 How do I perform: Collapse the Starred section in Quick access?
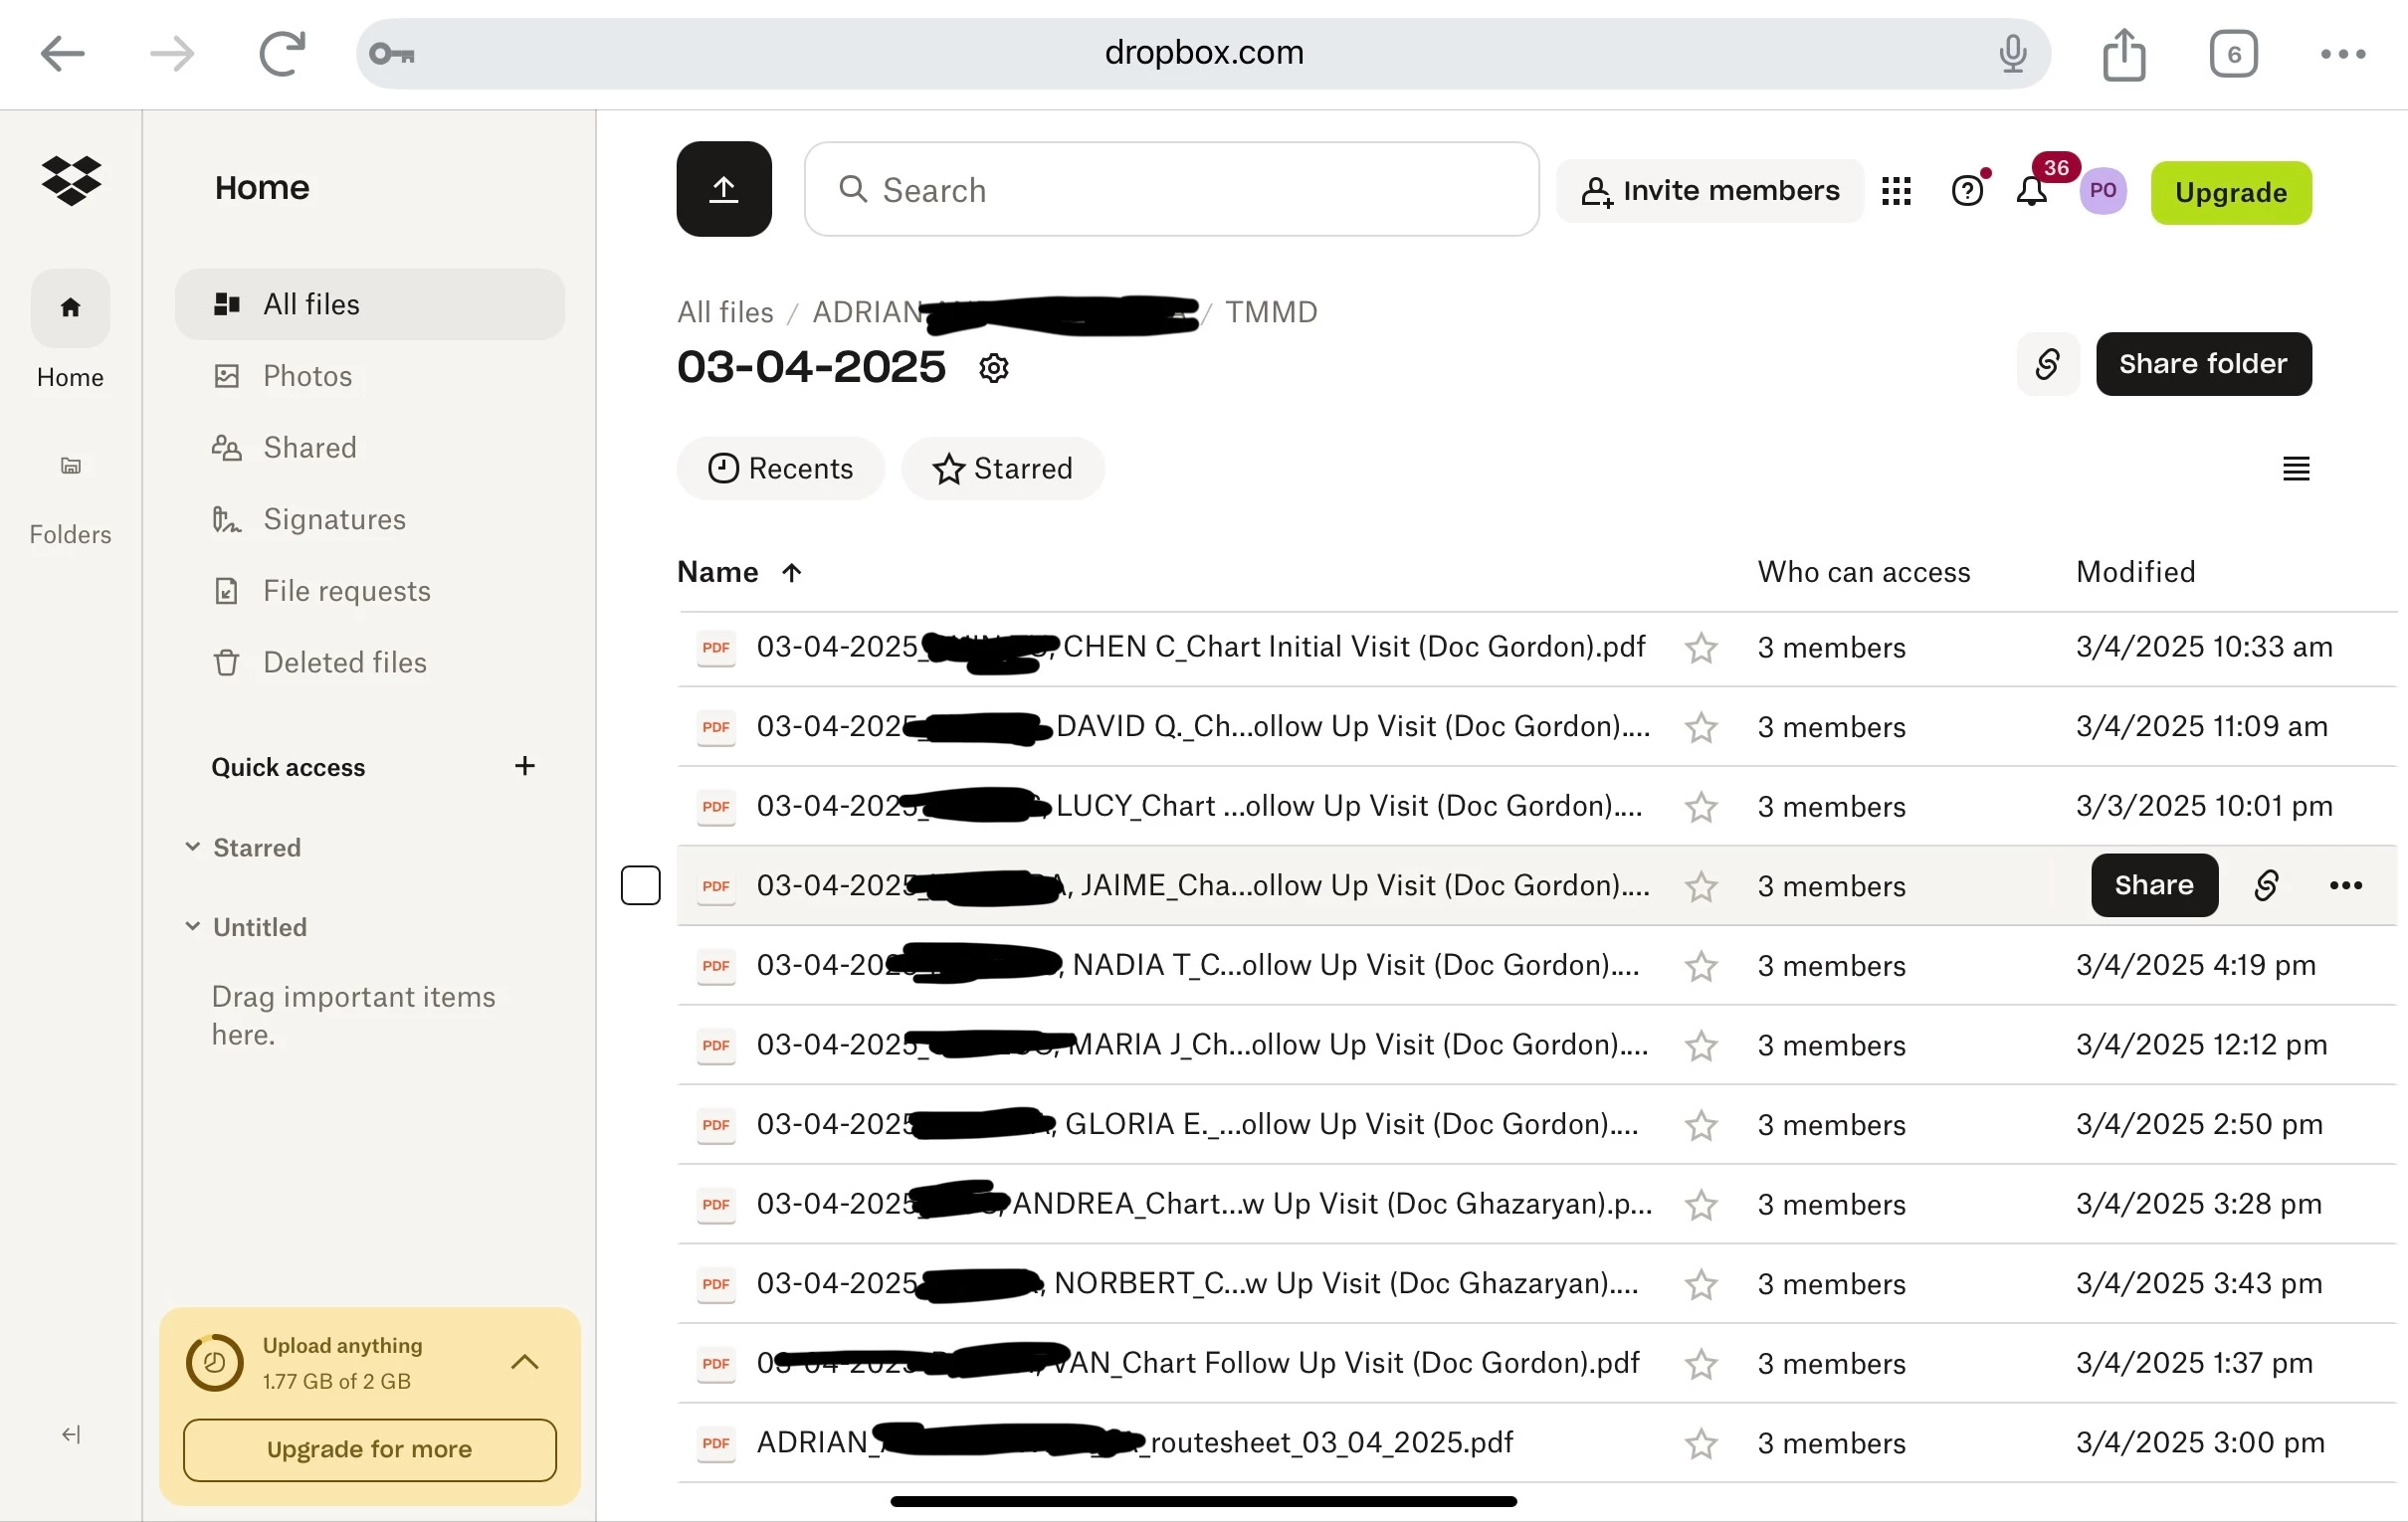(x=193, y=847)
